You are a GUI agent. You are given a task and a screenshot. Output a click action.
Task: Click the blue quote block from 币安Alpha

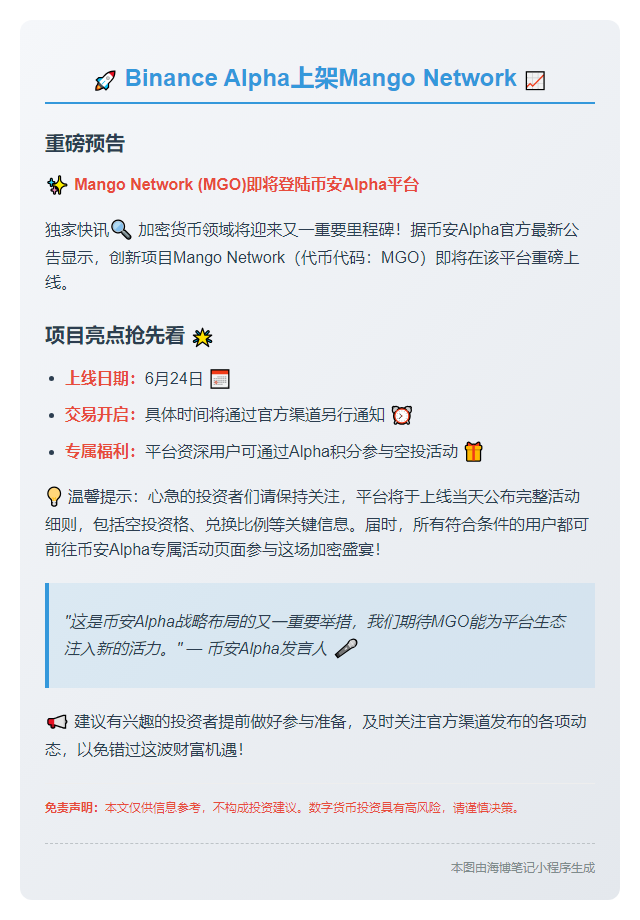[x=320, y=635]
